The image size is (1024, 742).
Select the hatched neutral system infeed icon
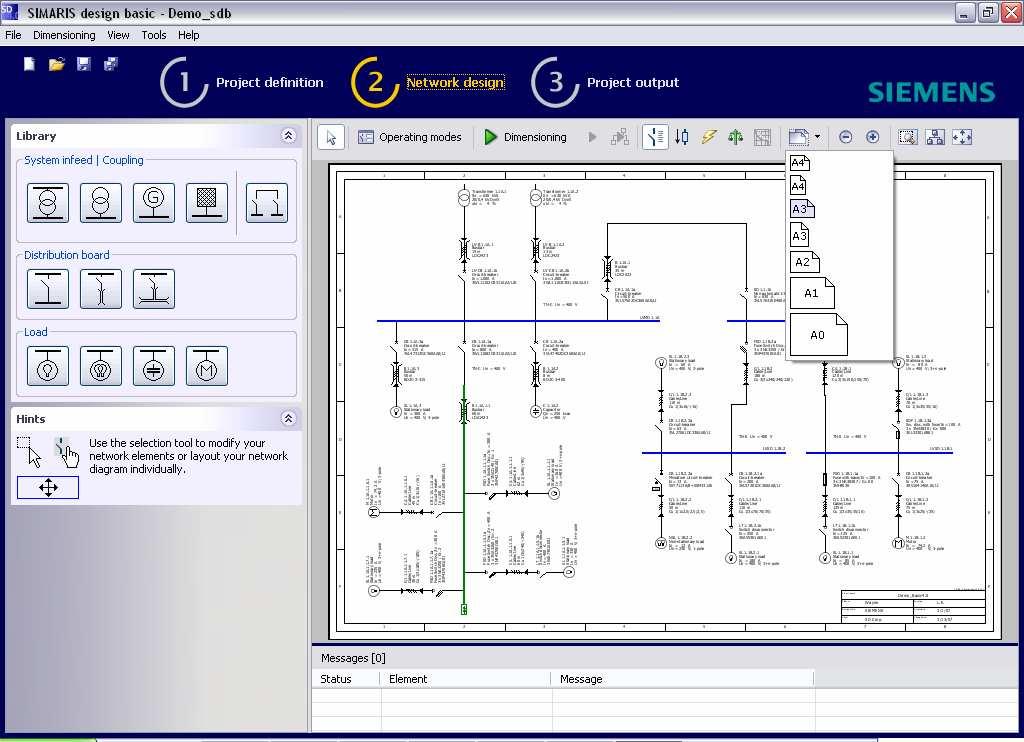pos(207,202)
